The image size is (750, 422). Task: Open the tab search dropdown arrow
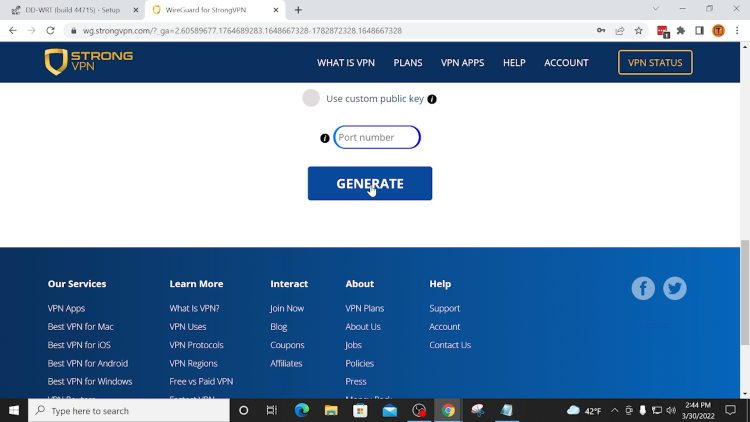[x=656, y=9]
